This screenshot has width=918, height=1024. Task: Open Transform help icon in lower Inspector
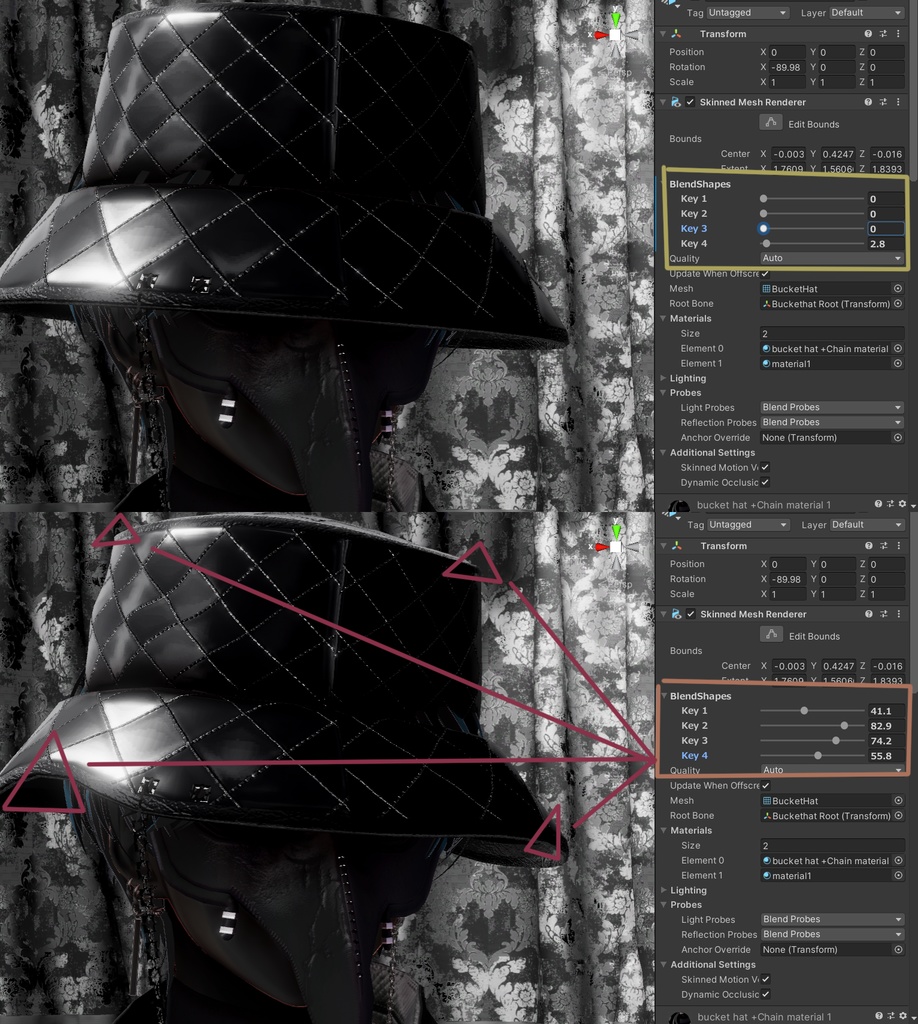tap(868, 545)
